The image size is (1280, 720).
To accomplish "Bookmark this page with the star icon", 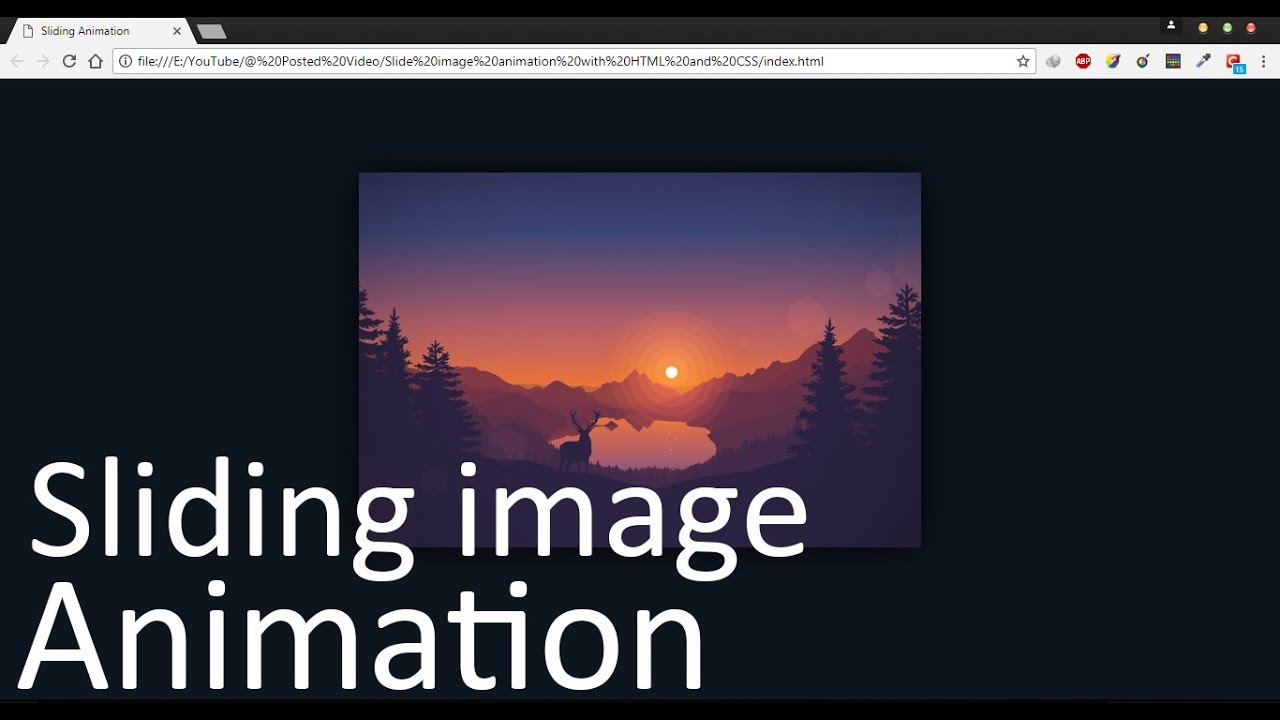I will 1023,61.
